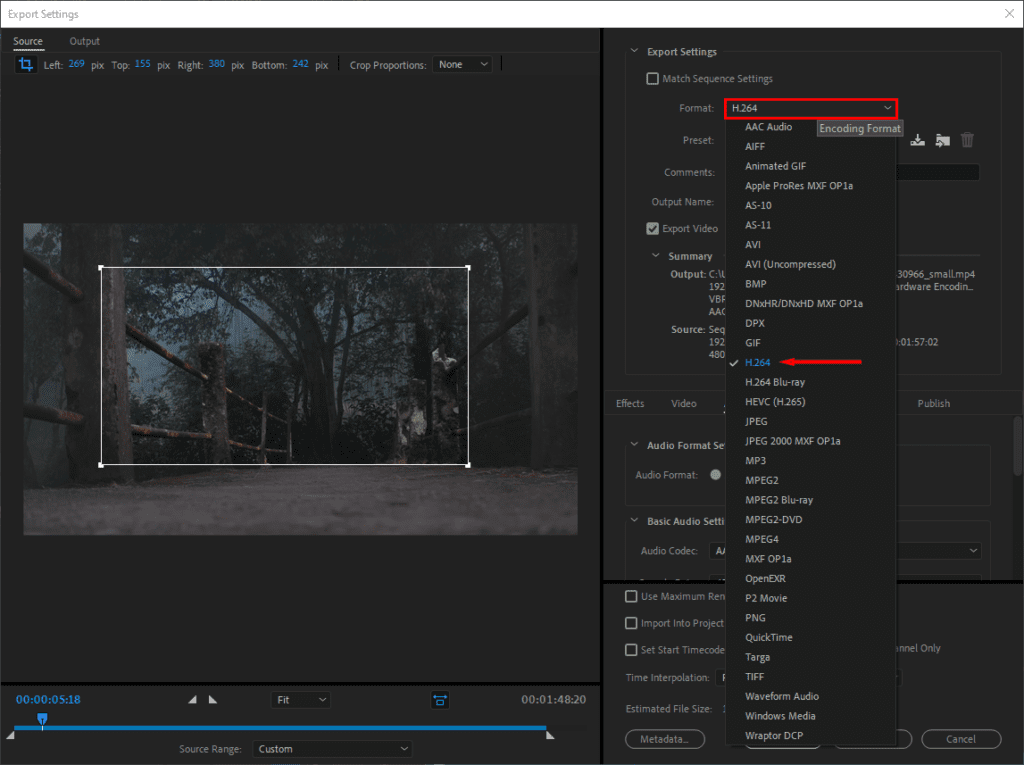The image size is (1024, 765).
Task: Select the Crop tool icon
Action: click(25, 64)
